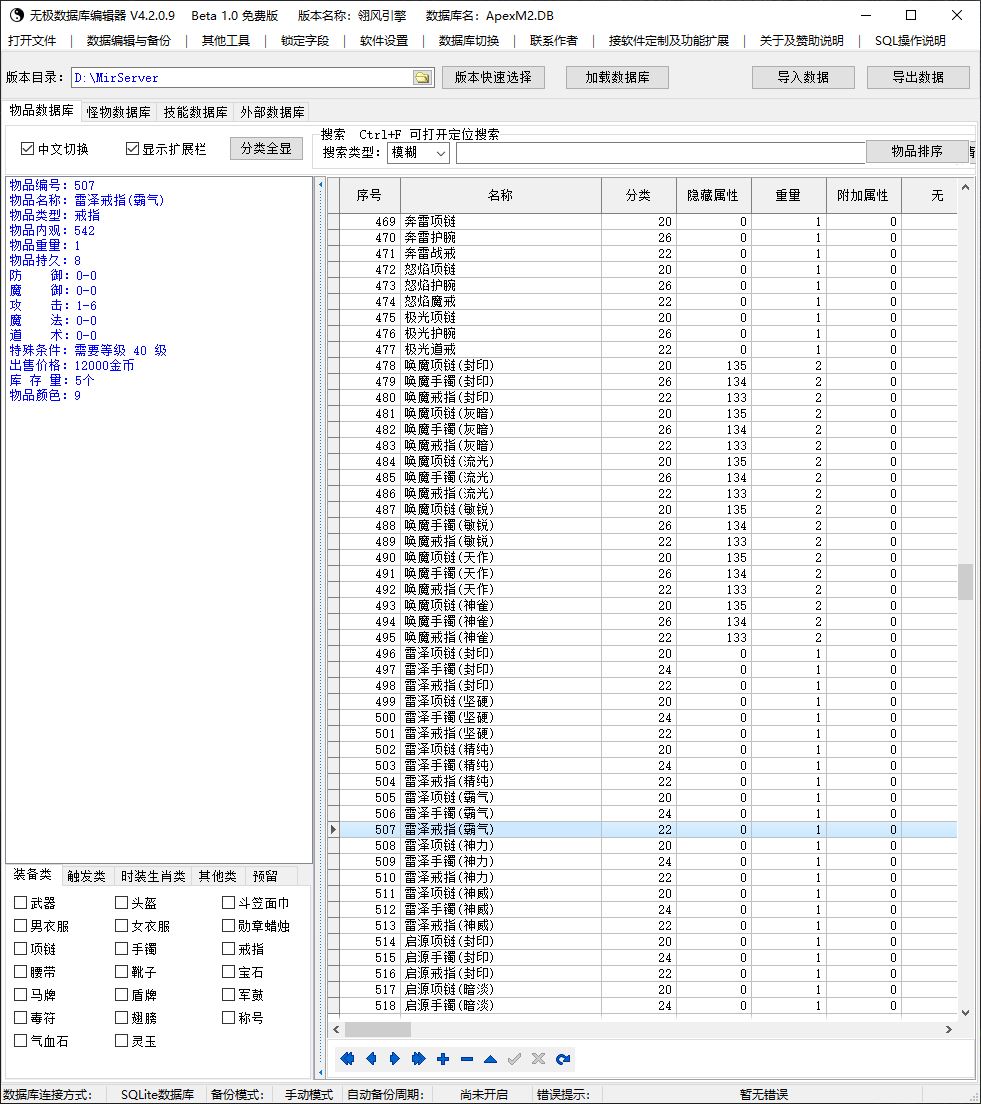Open the 其他工具 menu
This screenshot has height=1104, width=981.
[225, 41]
